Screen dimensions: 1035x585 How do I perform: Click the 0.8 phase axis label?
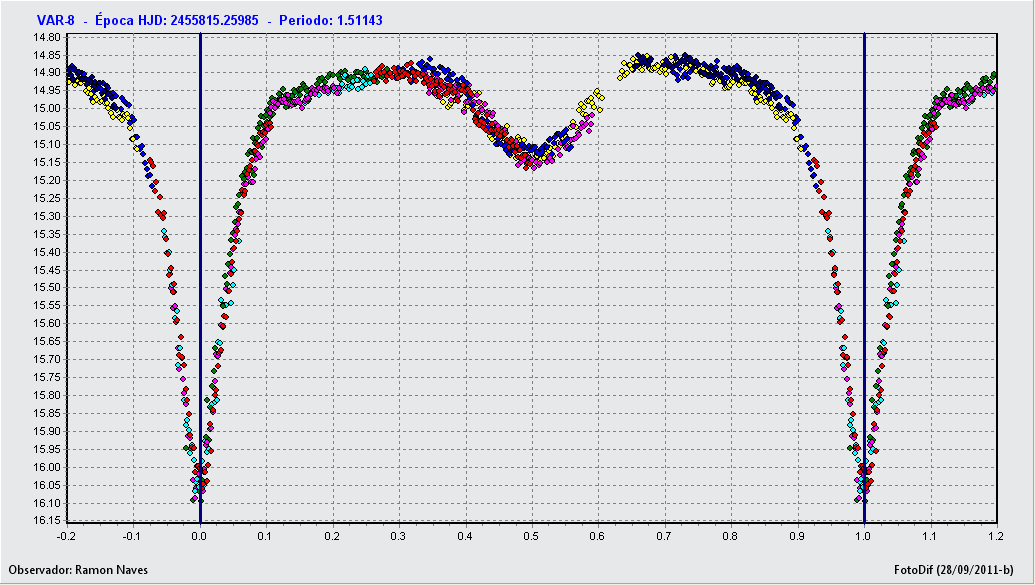pyautogui.click(x=731, y=536)
